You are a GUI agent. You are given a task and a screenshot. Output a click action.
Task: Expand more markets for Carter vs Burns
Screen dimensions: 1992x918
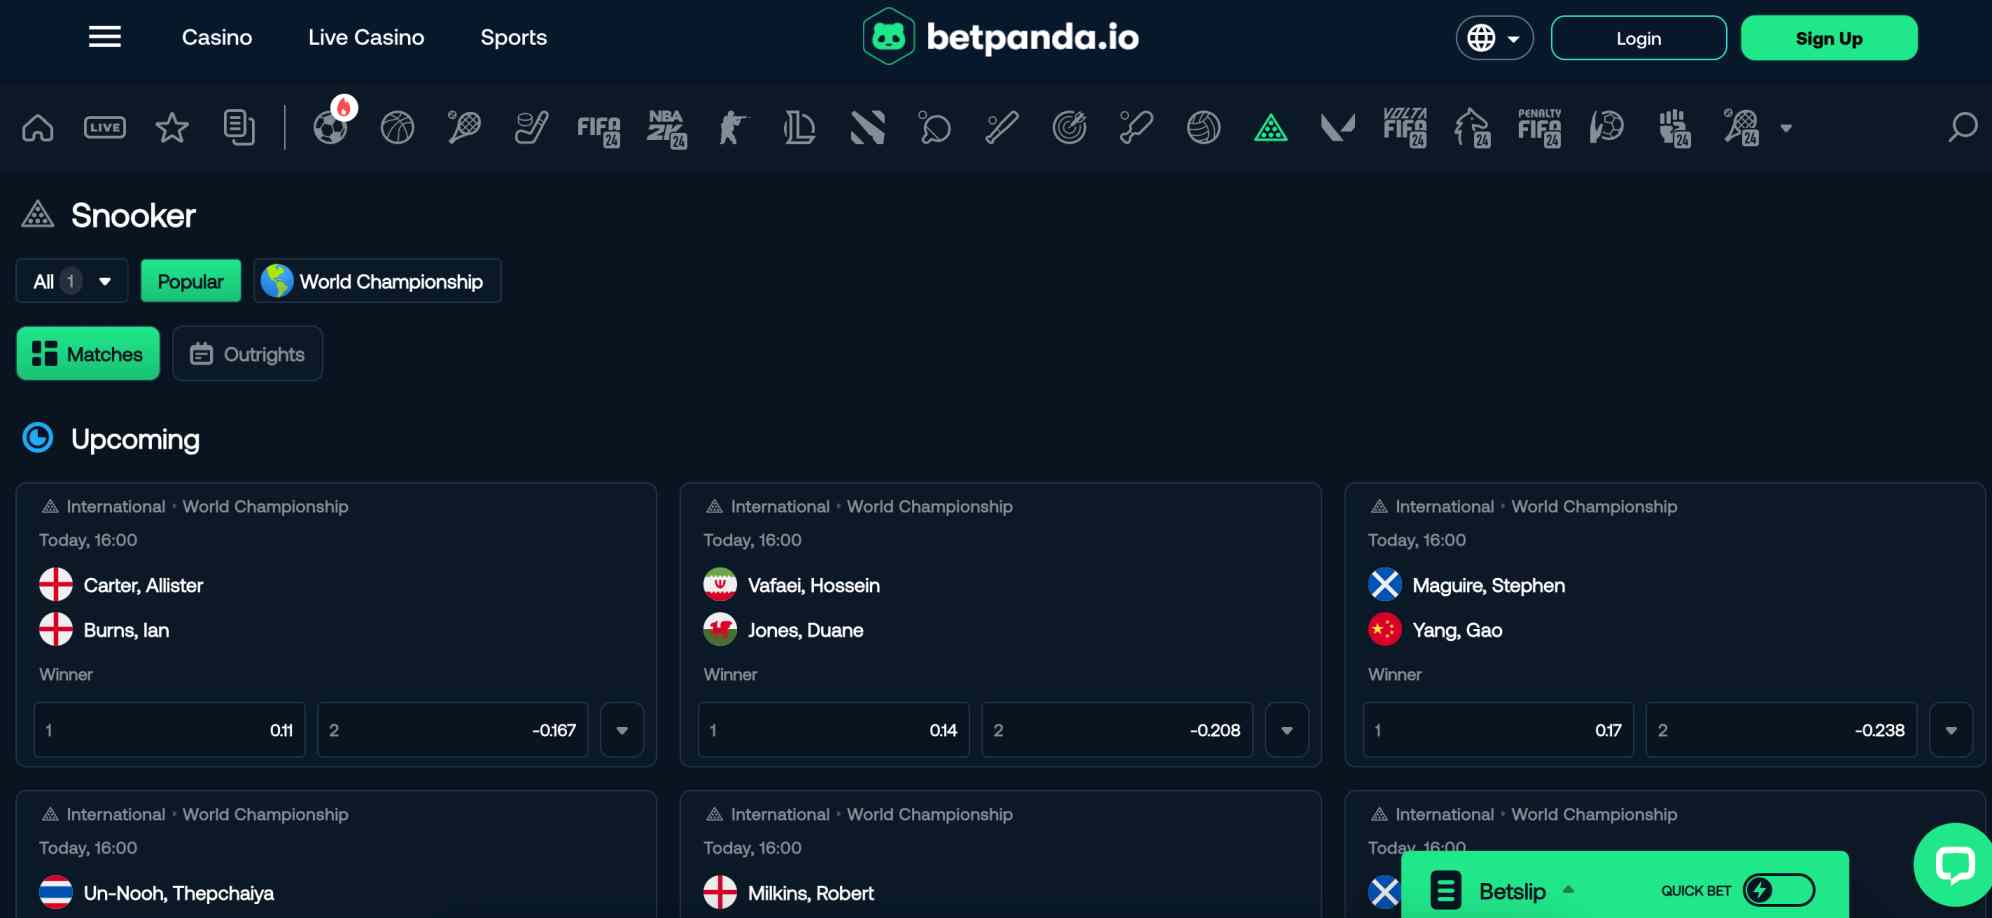[x=622, y=730]
